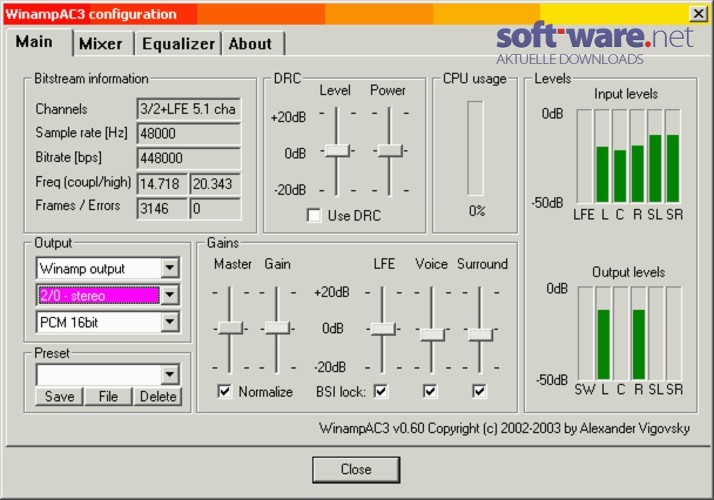Click the LFE gain slider handle
Screen dimensions: 714x500
382,328
